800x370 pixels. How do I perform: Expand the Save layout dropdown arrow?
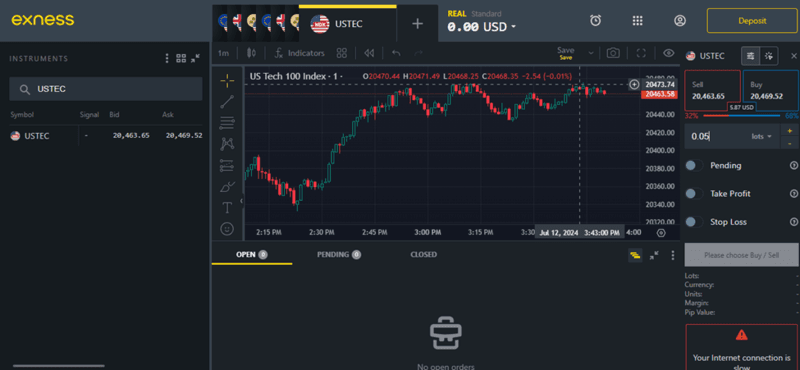(x=591, y=53)
